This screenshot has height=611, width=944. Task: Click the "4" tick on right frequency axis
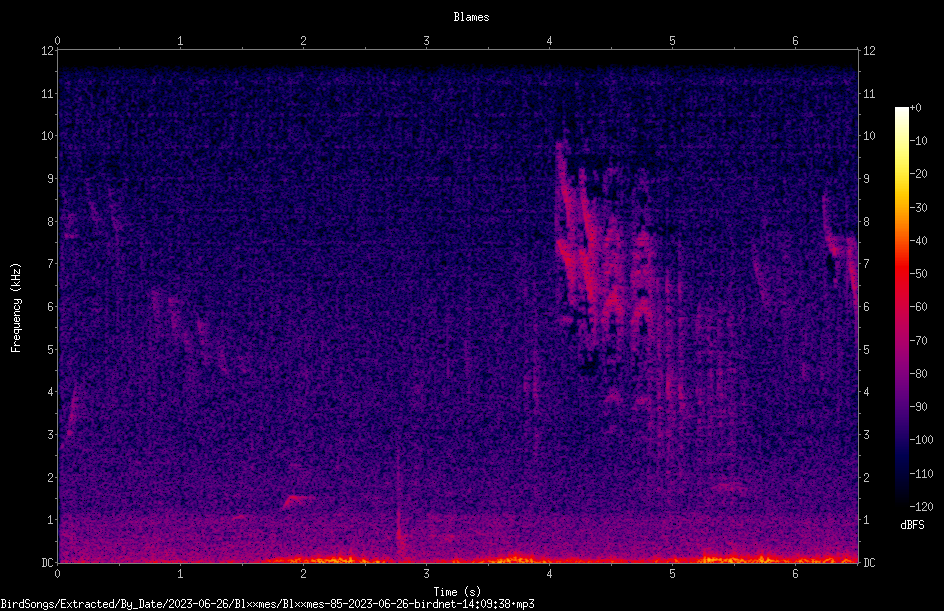[x=866, y=392]
